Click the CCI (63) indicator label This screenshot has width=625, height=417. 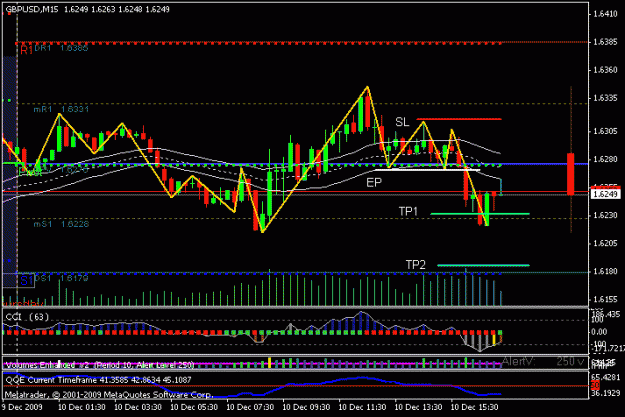27,317
